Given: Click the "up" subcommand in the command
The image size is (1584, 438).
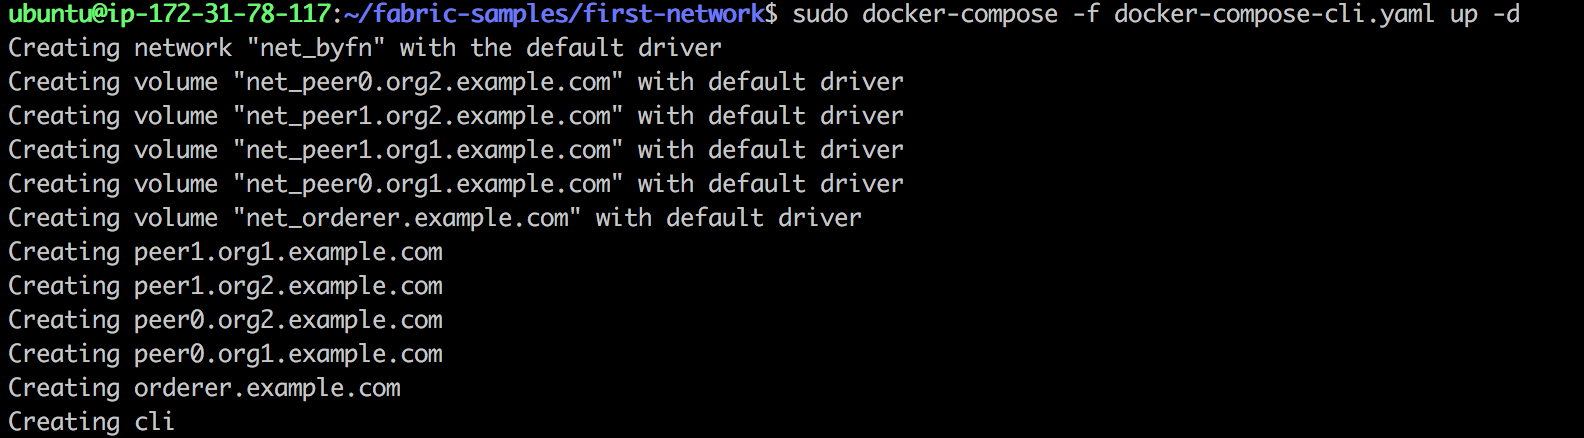Looking at the screenshot, I should [x=1464, y=15].
